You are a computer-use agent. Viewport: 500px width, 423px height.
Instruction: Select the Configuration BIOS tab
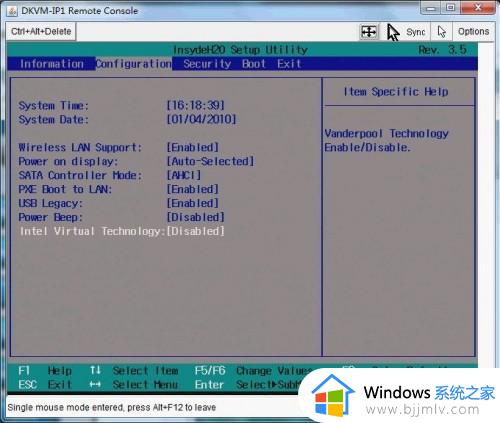click(x=134, y=64)
